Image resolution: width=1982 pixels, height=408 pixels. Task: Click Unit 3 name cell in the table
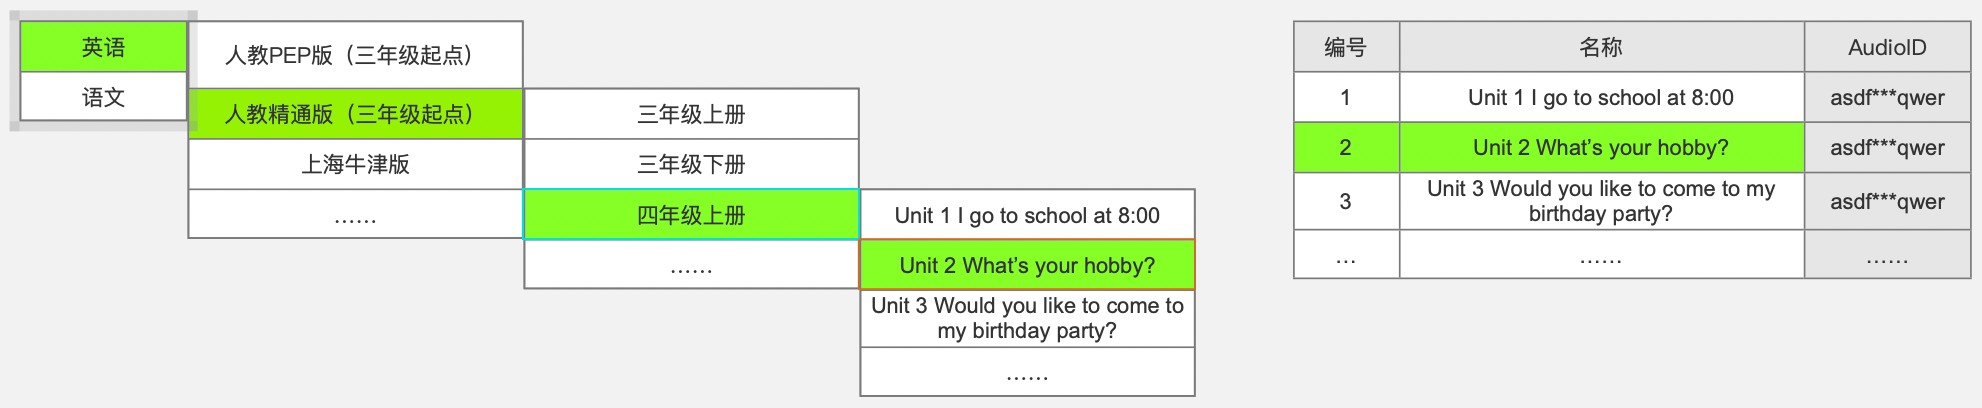coord(1601,201)
